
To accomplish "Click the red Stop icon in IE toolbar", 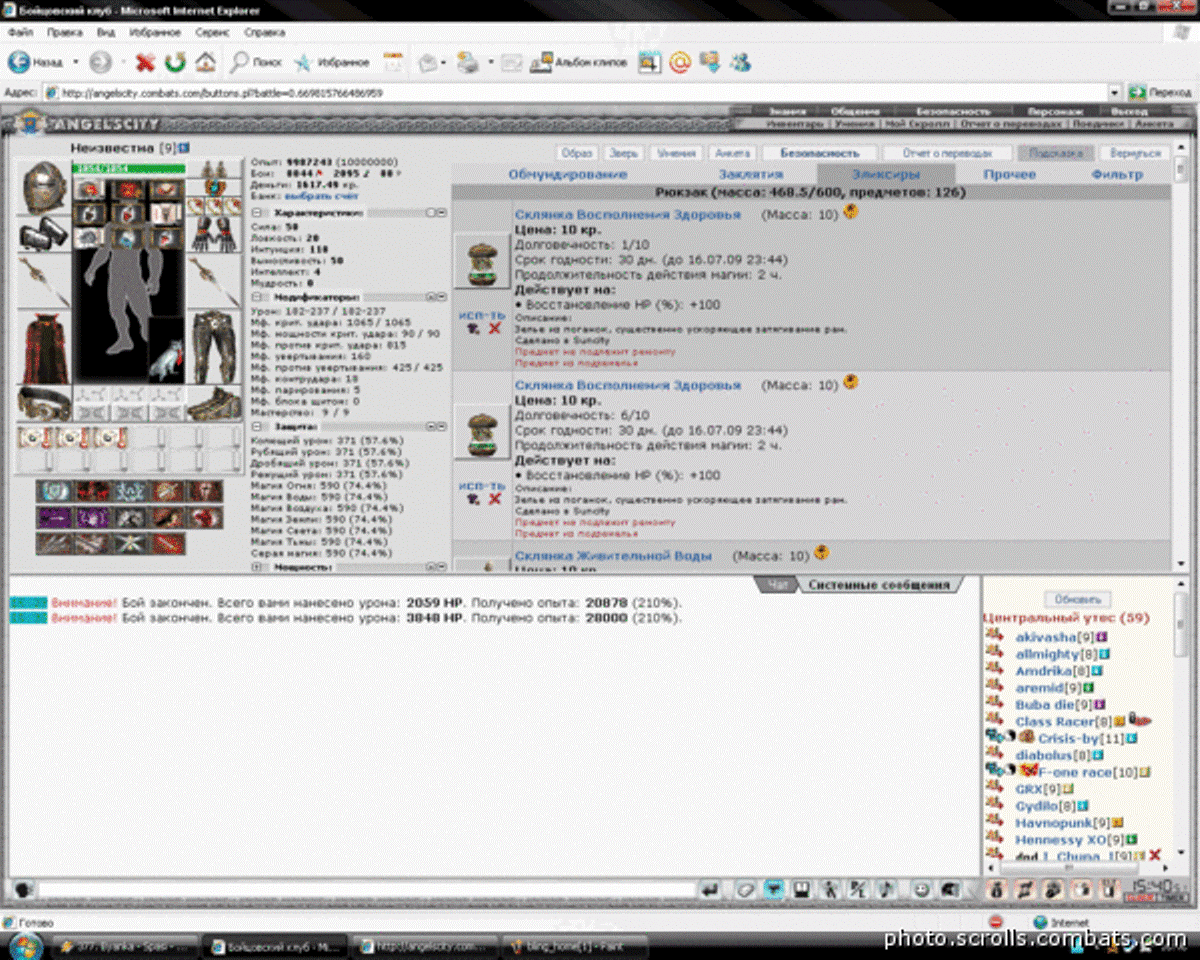I will (145, 62).
